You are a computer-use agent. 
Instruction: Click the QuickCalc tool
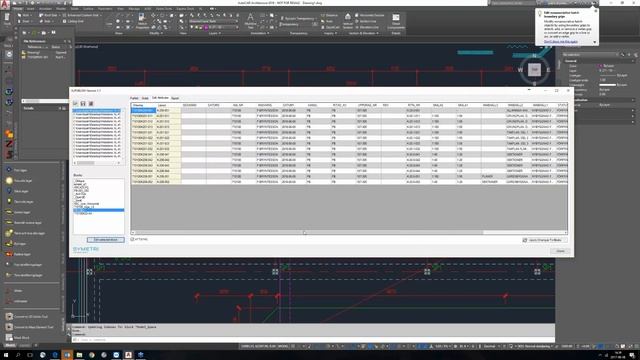[331, 27]
